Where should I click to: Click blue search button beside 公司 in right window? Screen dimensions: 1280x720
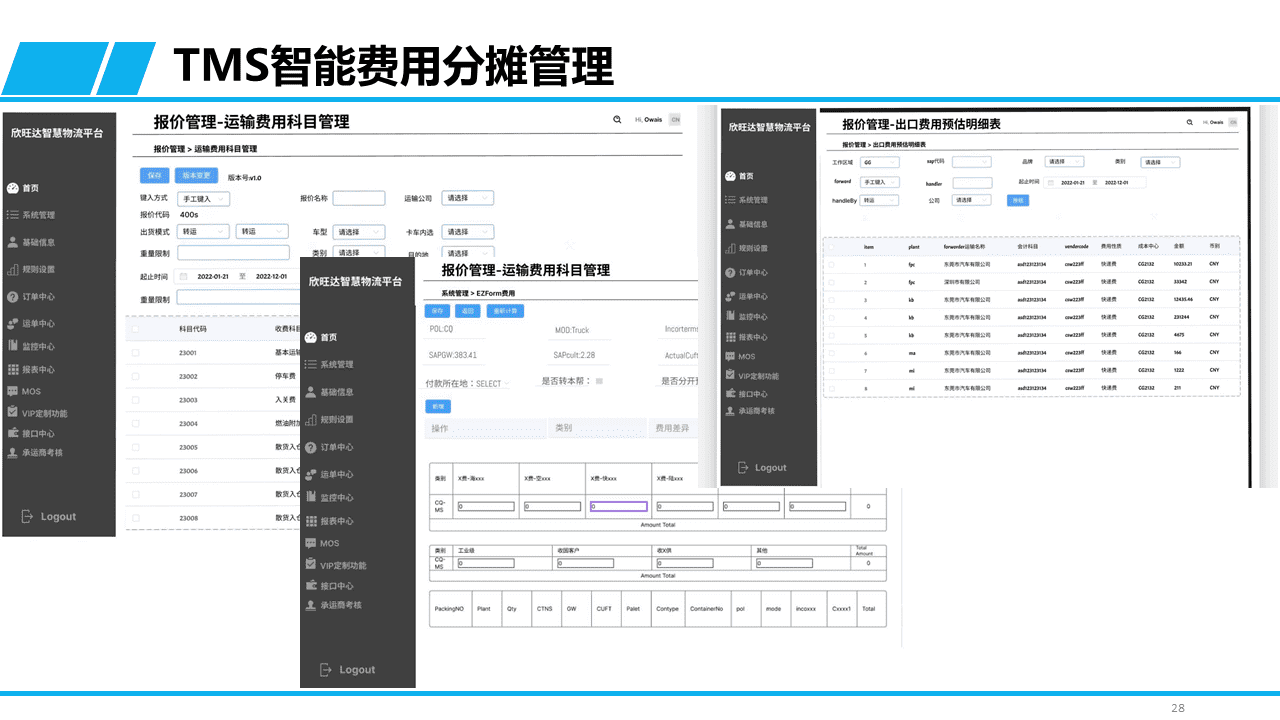pyautogui.click(x=1016, y=200)
